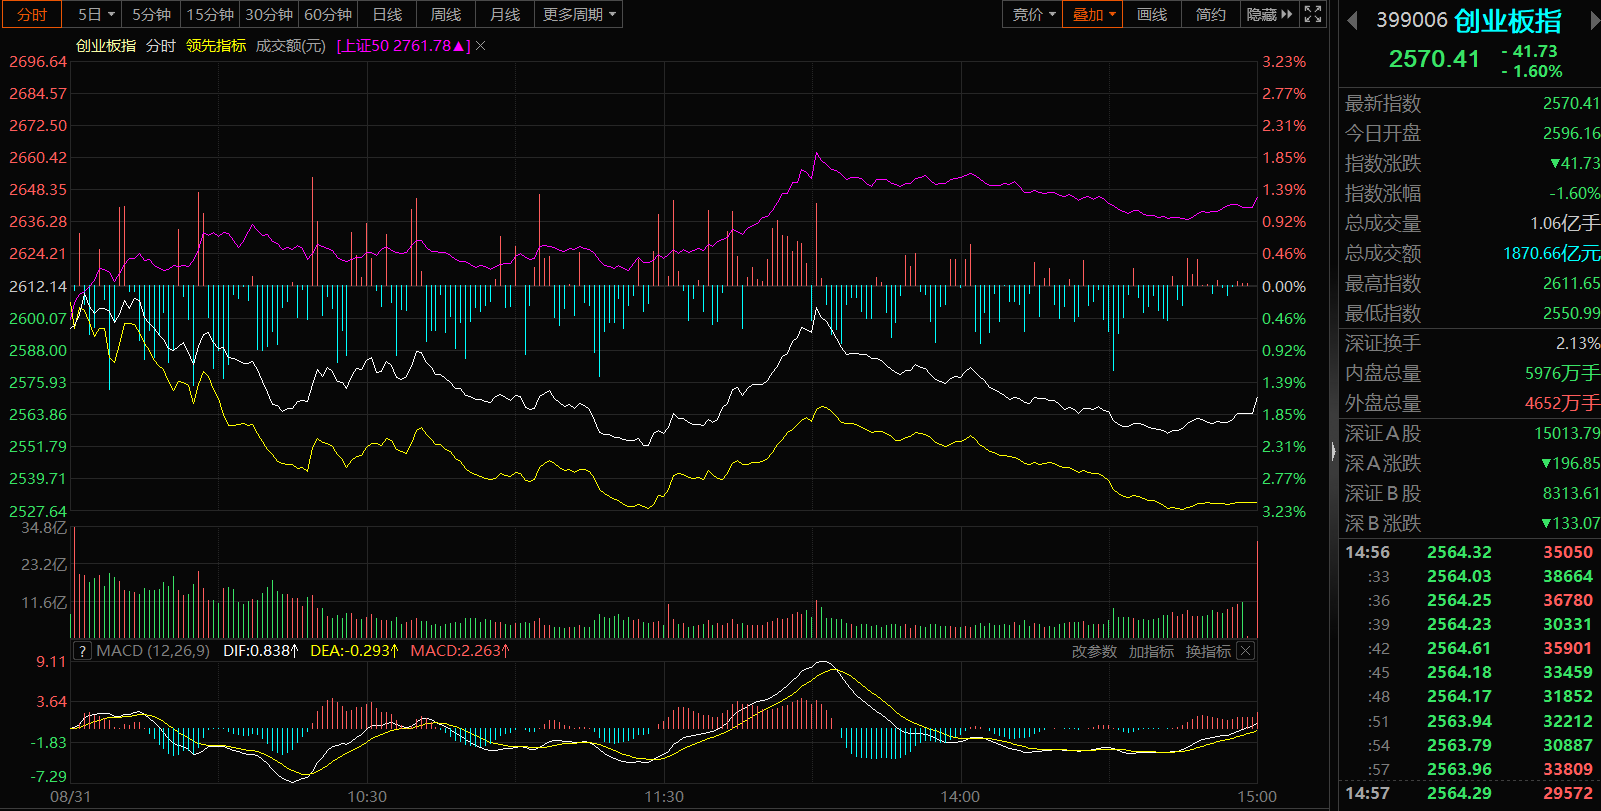Click the DEA:-0.293 indicator value

tap(355, 651)
